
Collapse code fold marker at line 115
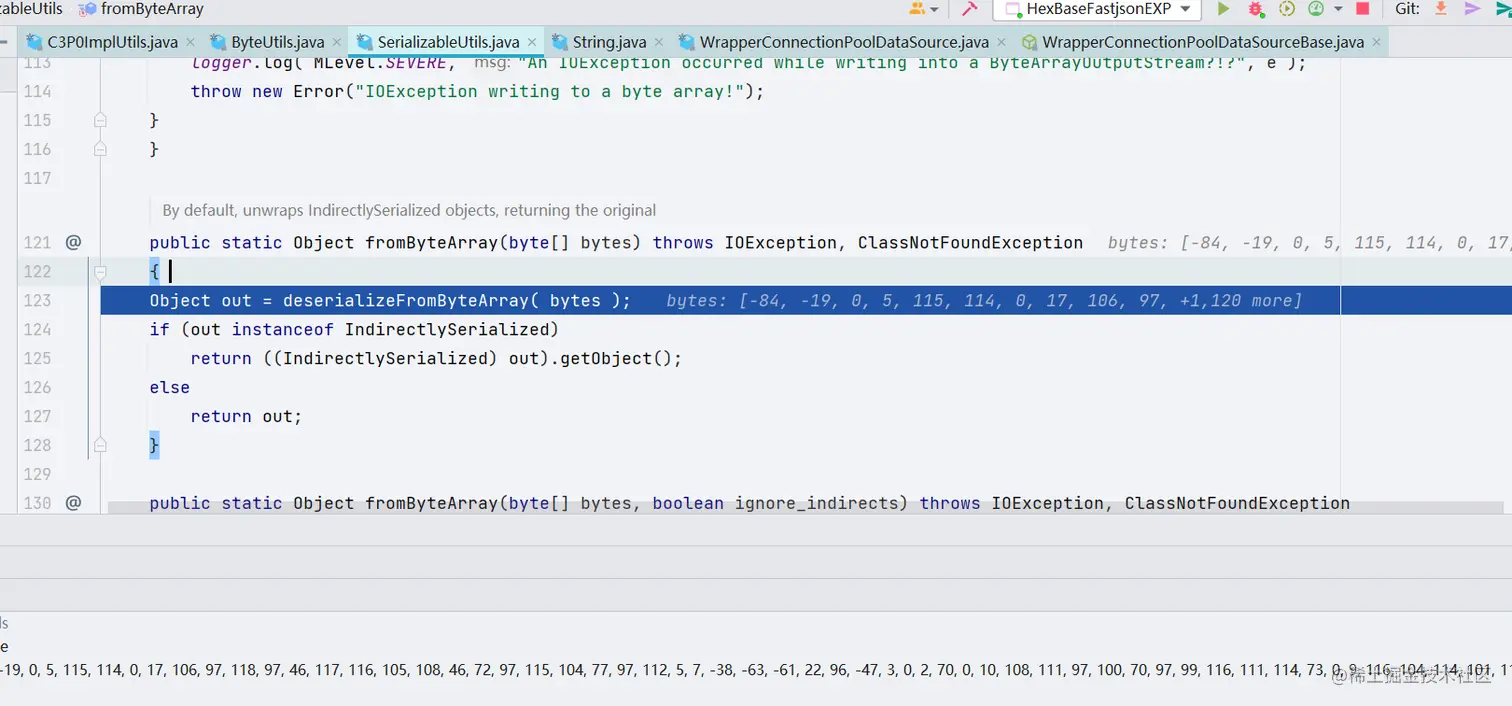click(x=100, y=120)
